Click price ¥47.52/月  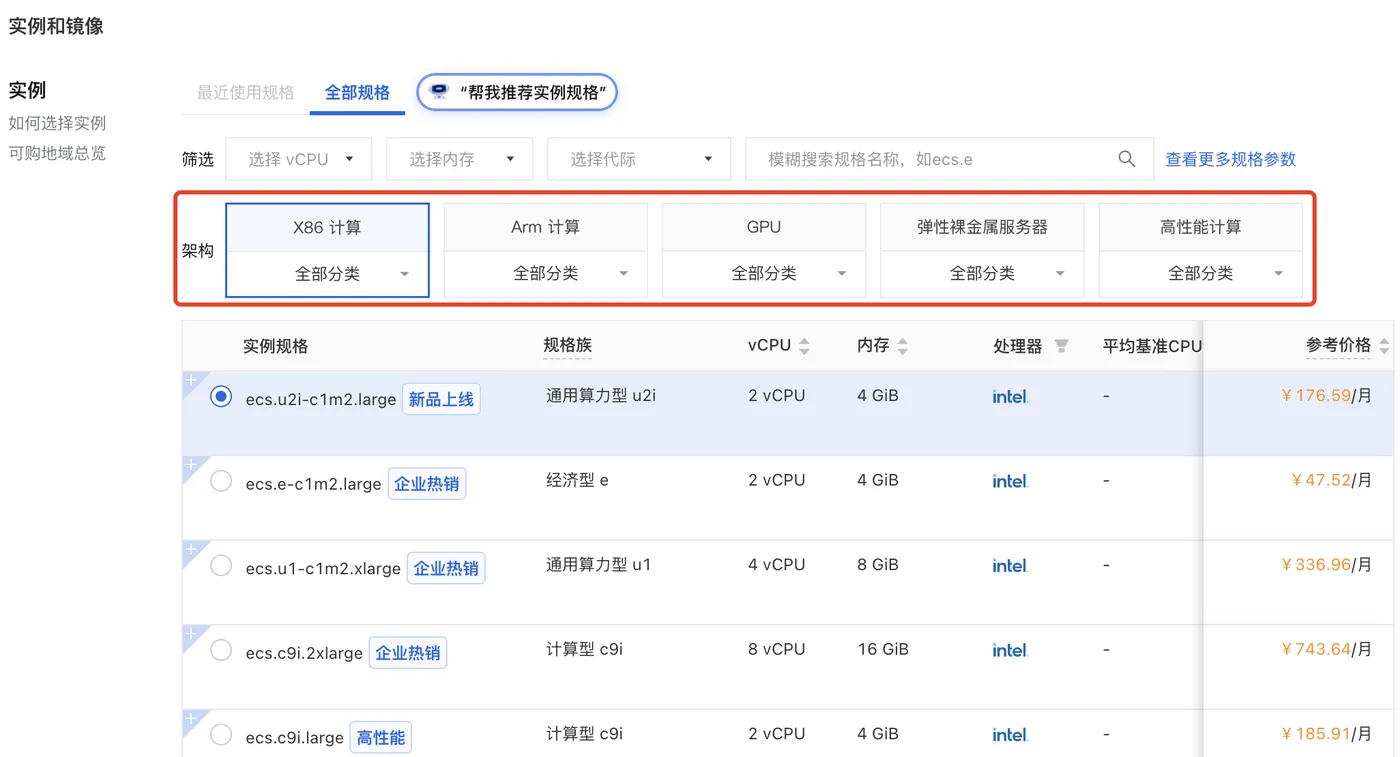1331,481
